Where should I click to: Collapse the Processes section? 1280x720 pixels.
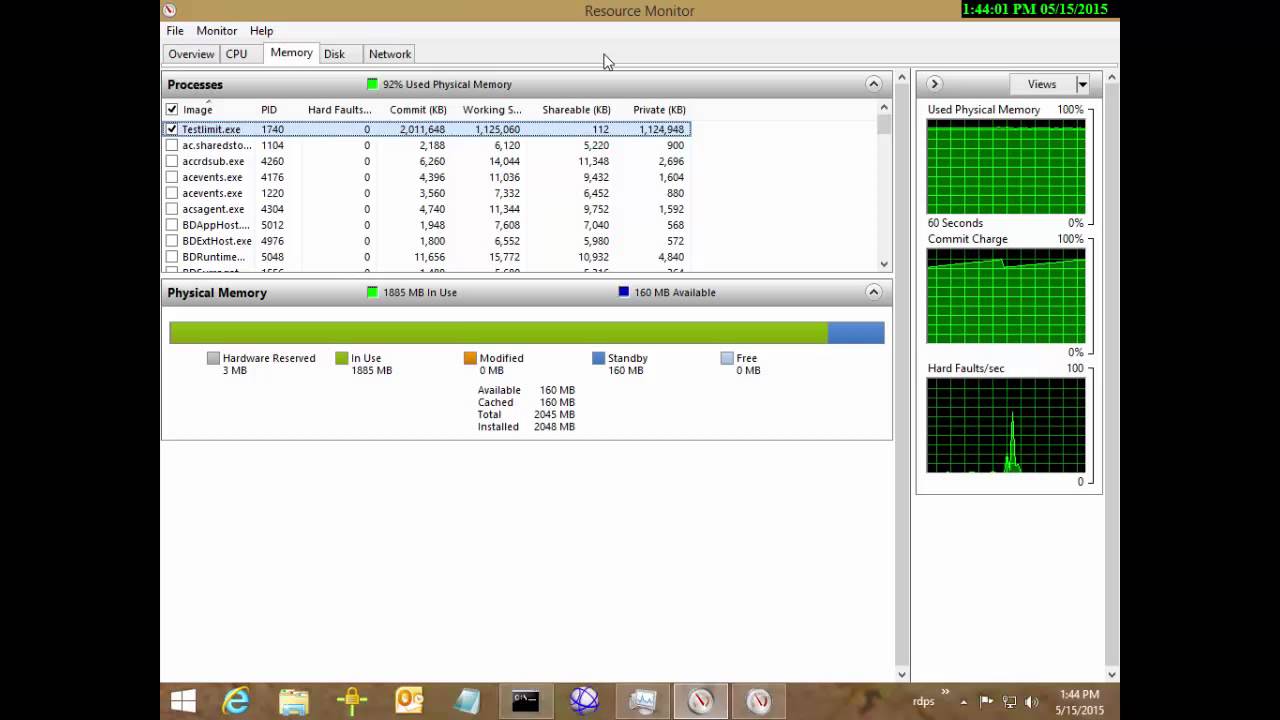(x=873, y=84)
